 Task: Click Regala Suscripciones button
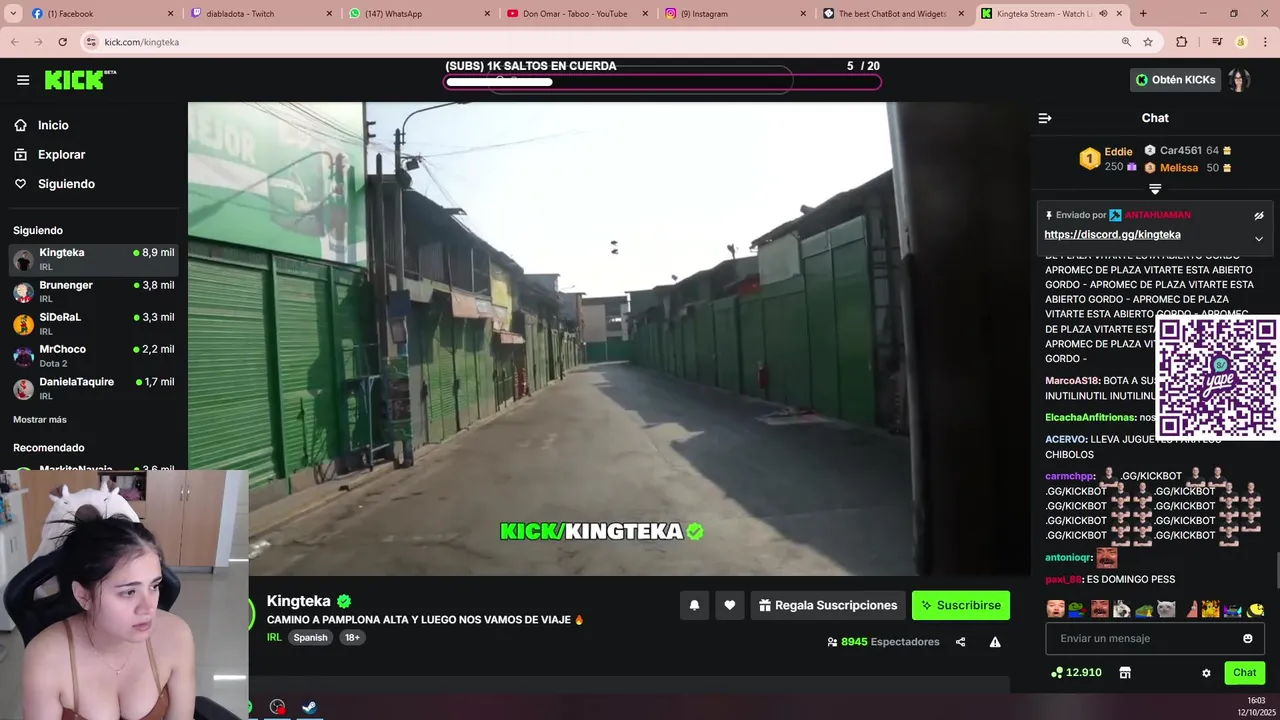828,605
